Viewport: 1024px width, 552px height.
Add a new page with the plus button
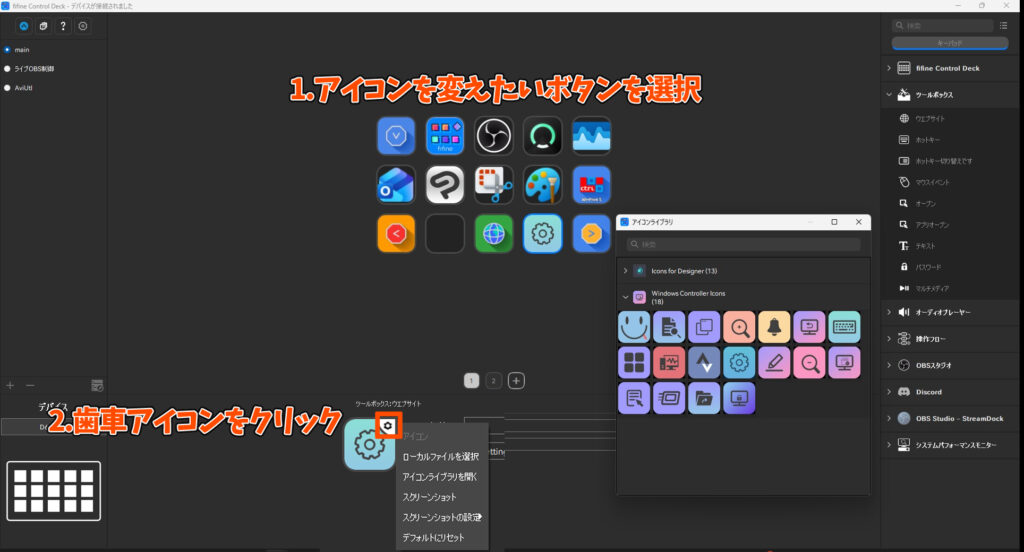coord(516,380)
